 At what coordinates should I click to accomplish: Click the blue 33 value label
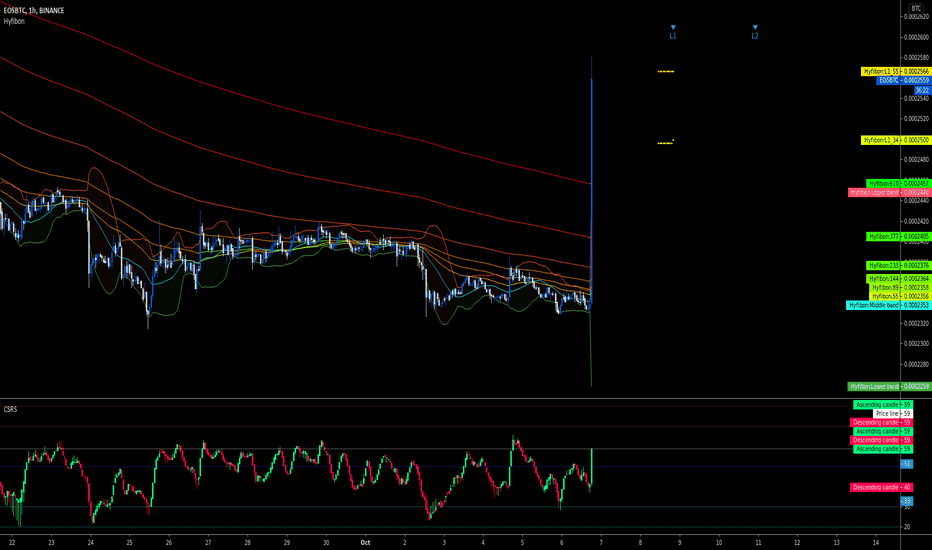(907, 501)
